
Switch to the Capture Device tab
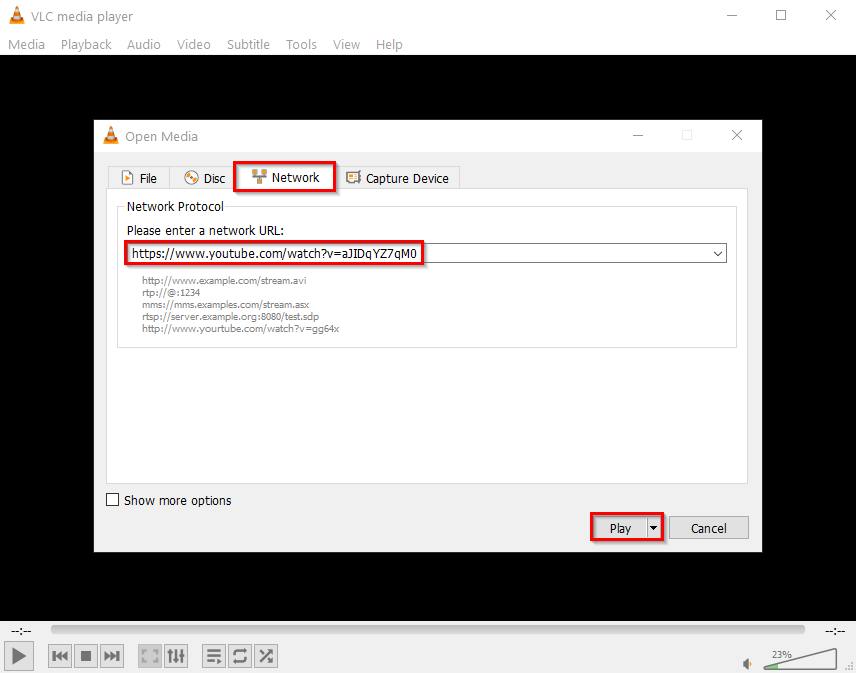(x=397, y=178)
